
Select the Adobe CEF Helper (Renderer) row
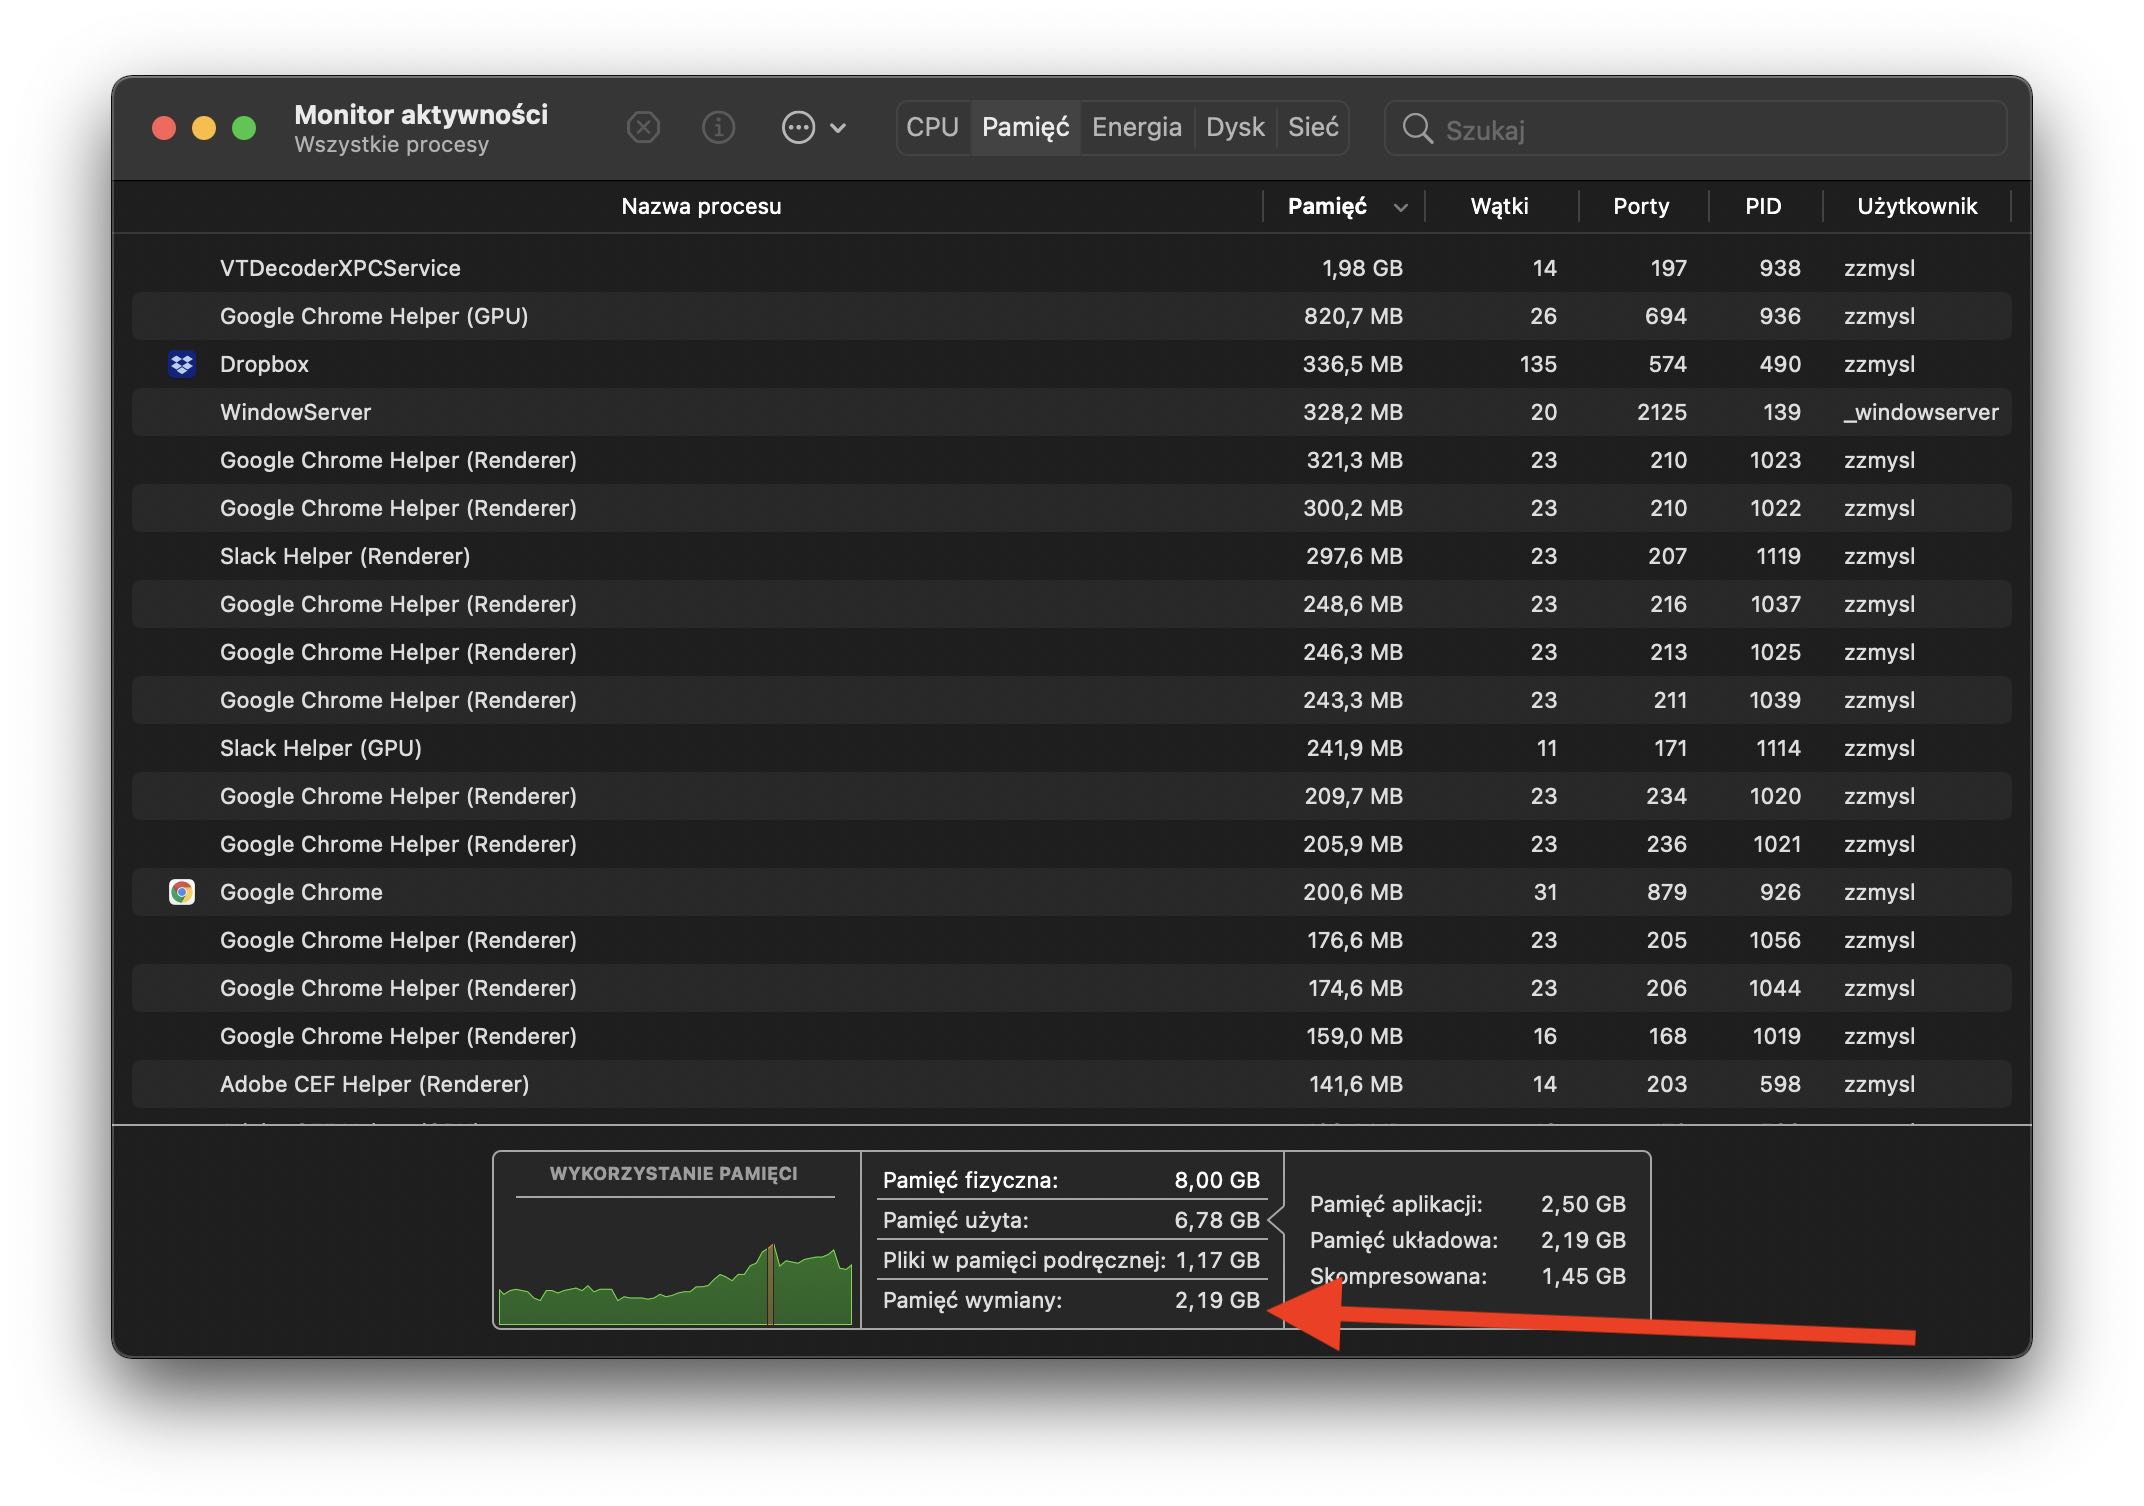coord(1072,1084)
